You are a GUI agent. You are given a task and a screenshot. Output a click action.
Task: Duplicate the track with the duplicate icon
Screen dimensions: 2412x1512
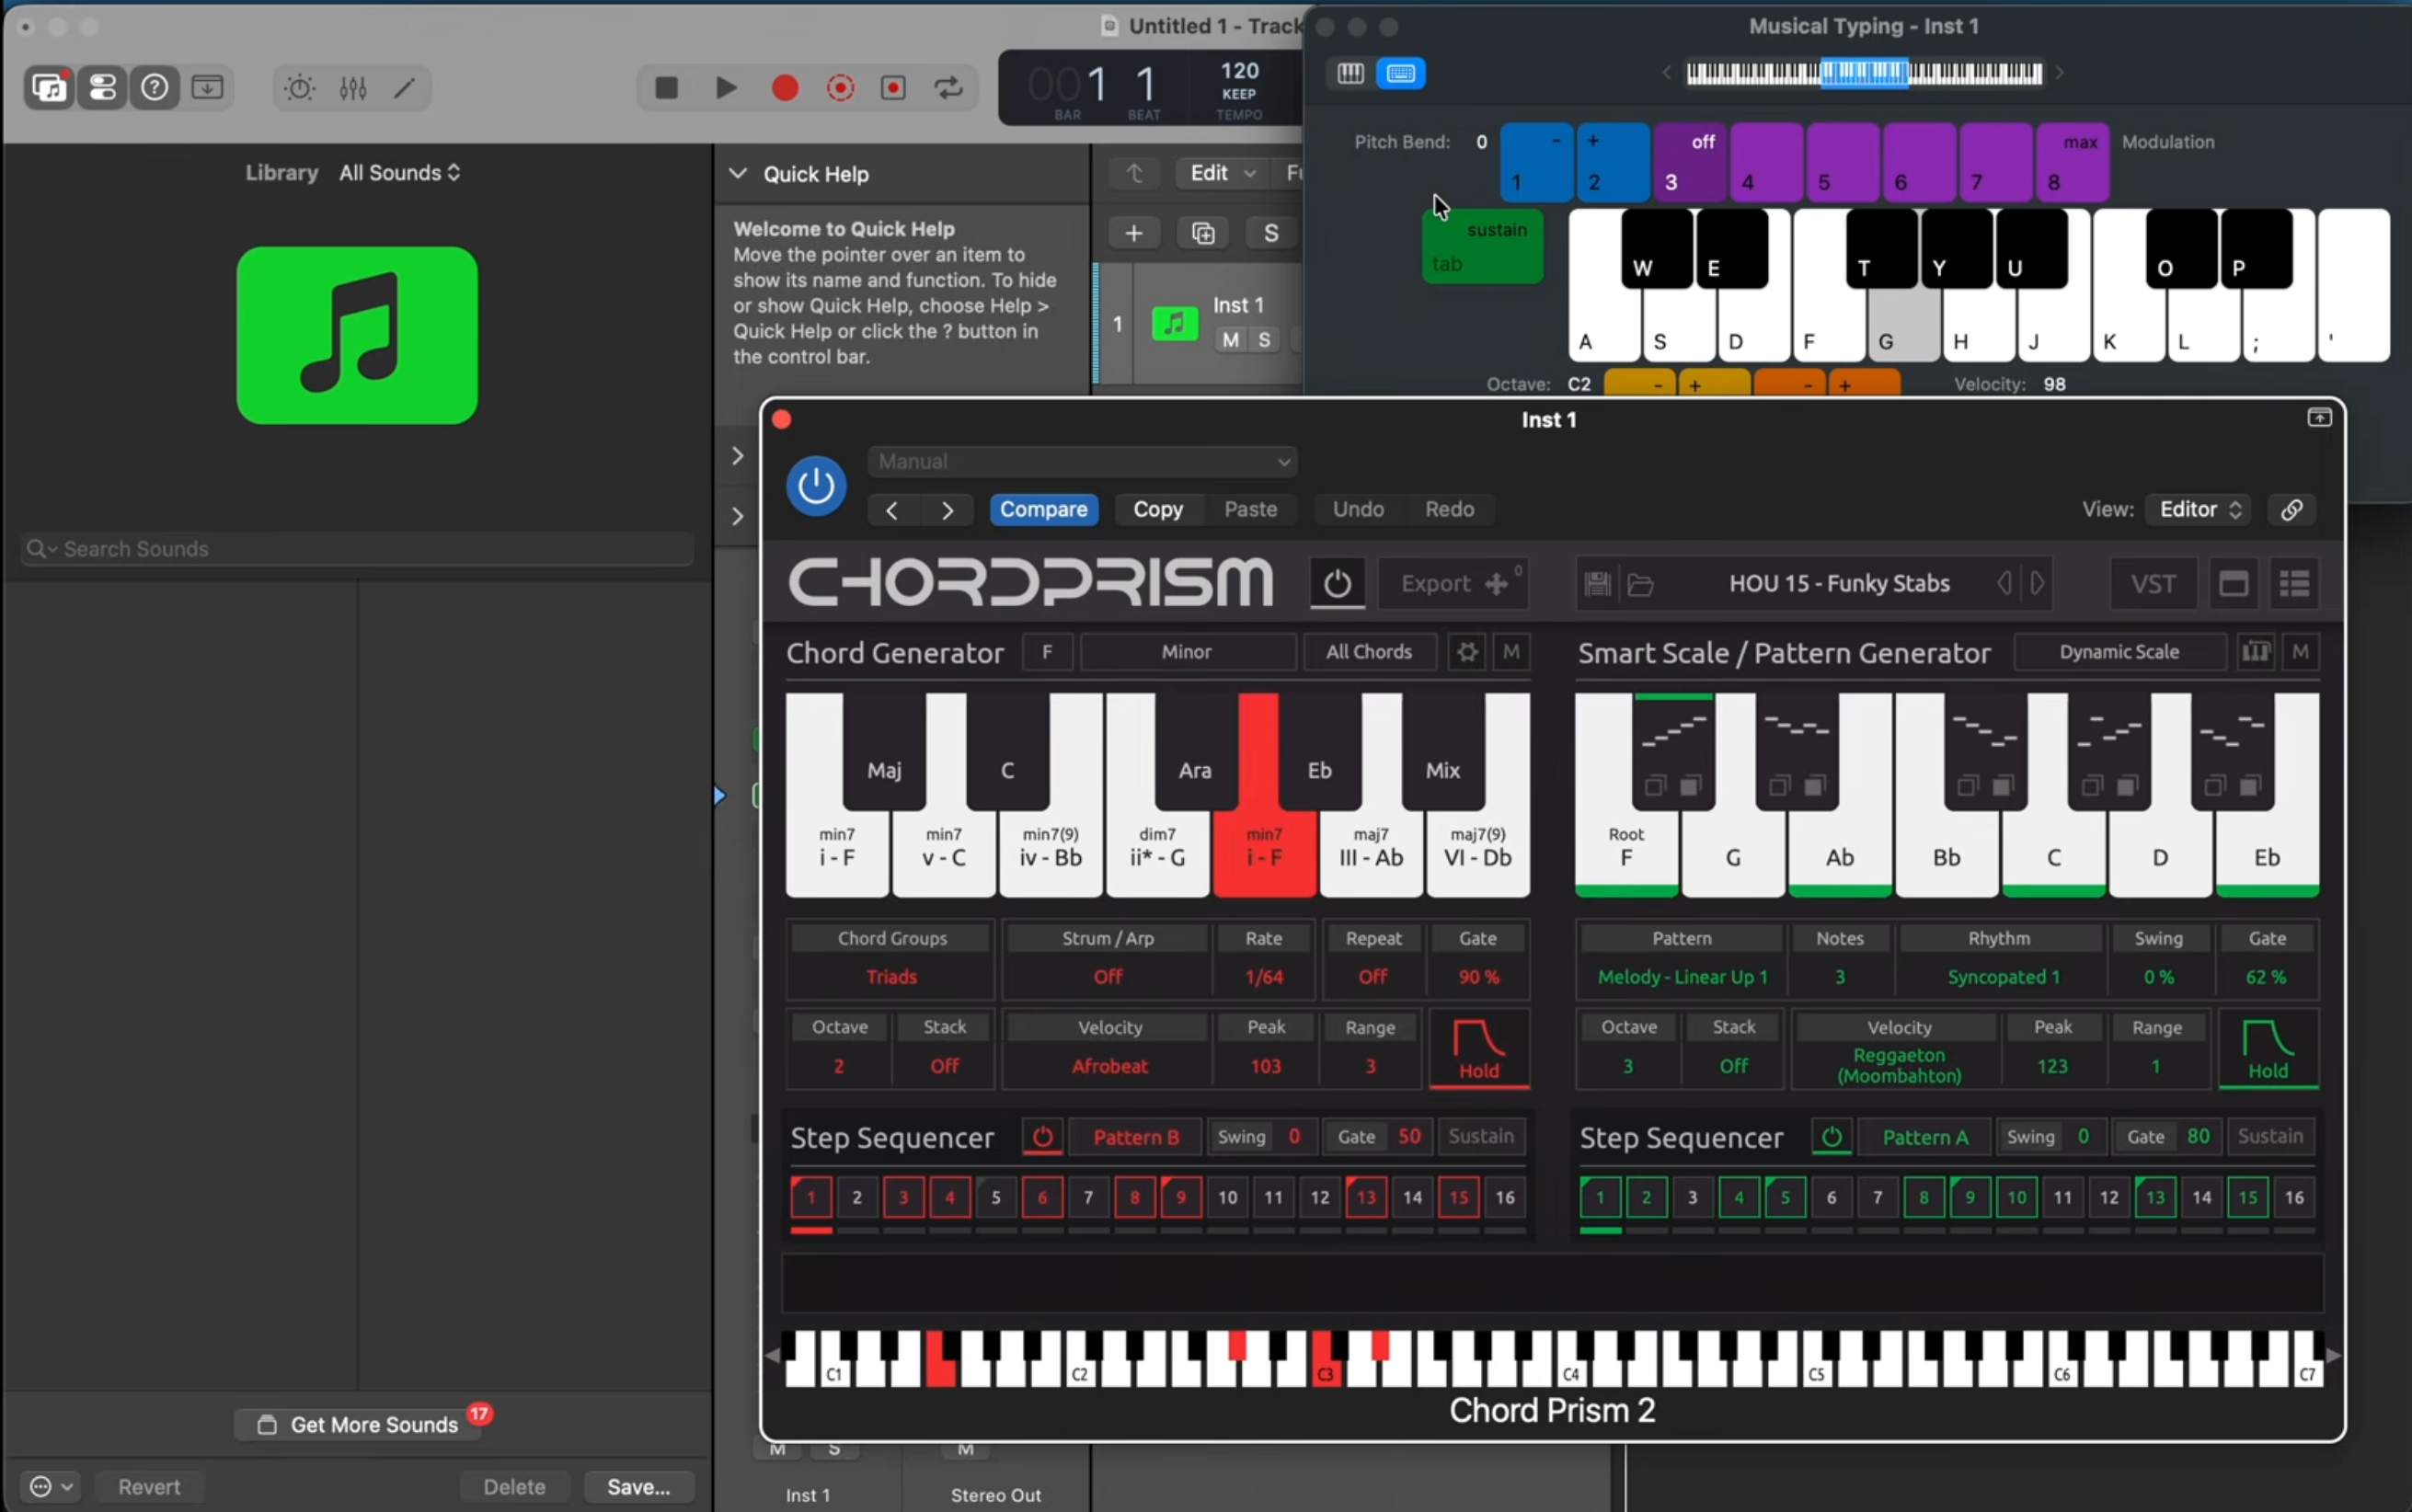coord(1203,233)
